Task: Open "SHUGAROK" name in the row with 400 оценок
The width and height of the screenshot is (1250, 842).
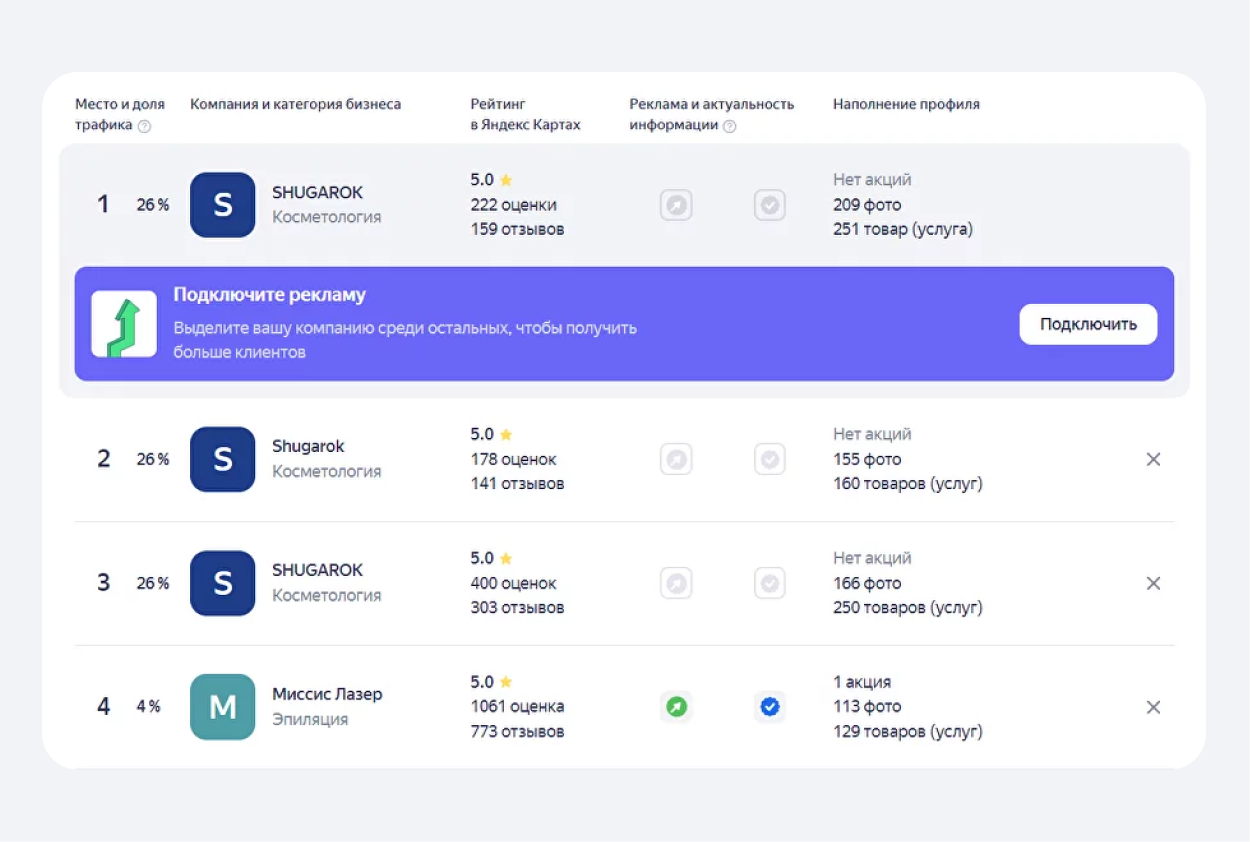Action: tap(318, 570)
